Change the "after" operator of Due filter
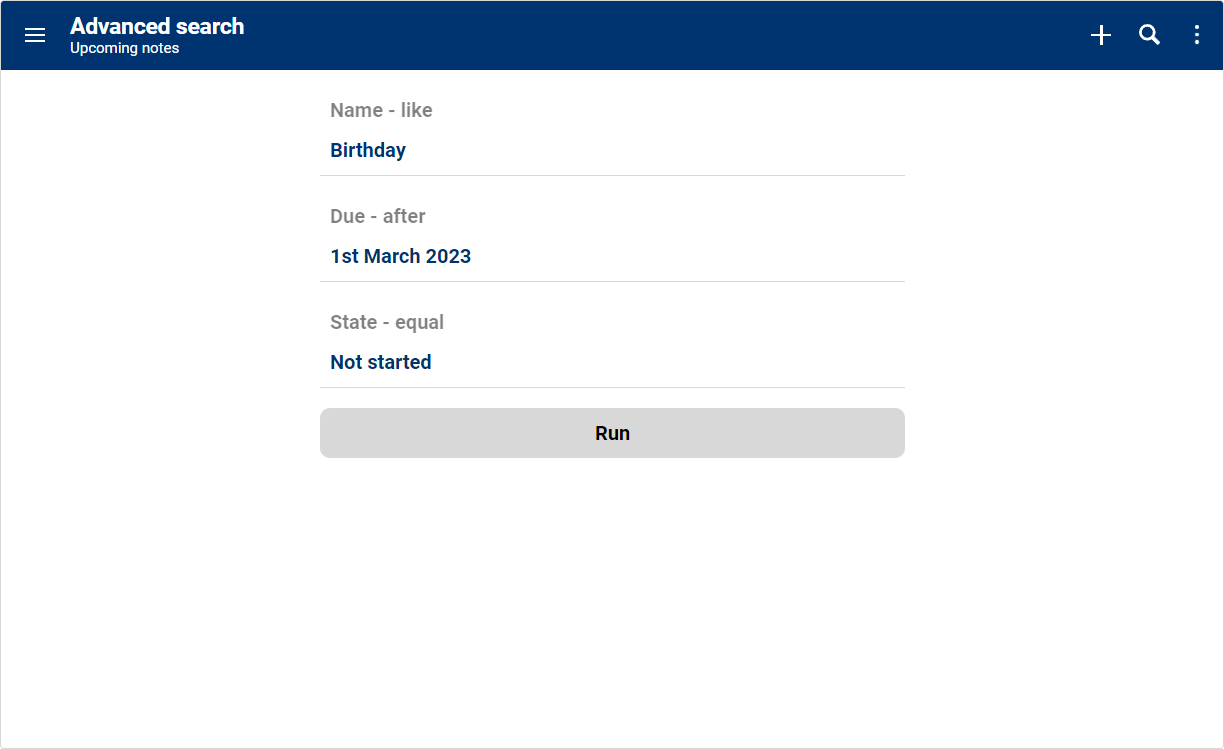Screen dimensions: 1224x749 coord(404,216)
